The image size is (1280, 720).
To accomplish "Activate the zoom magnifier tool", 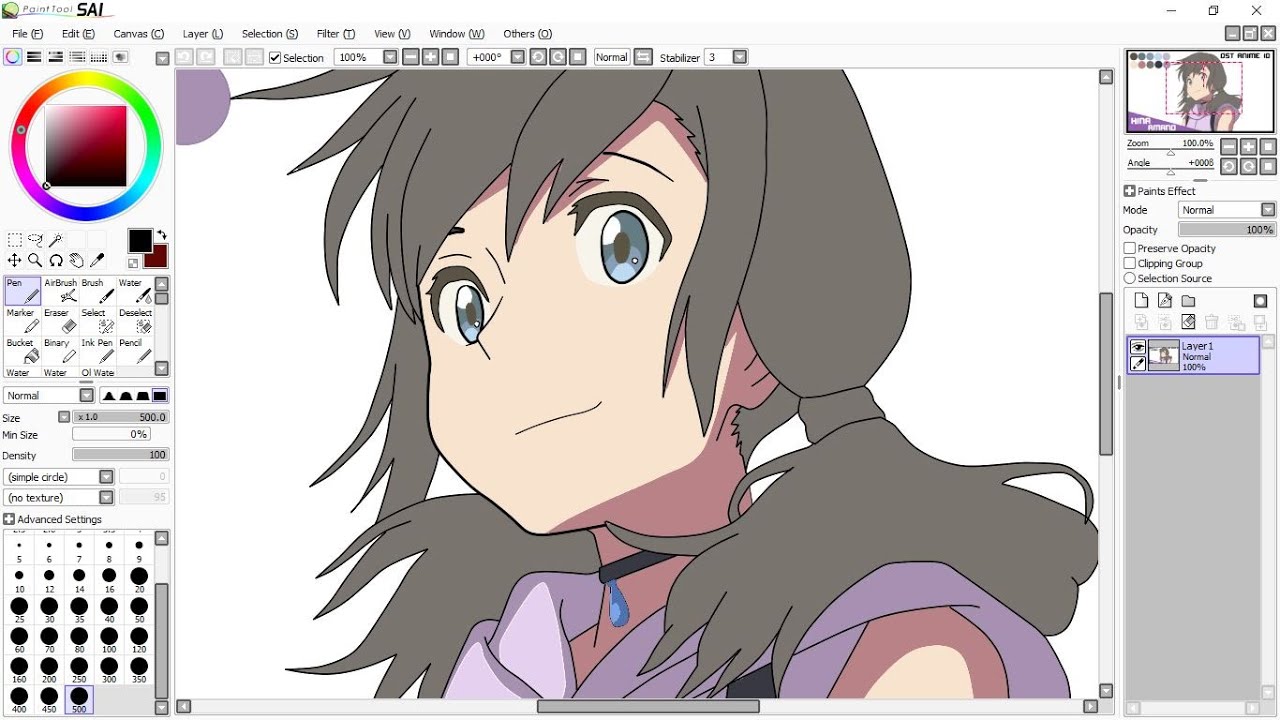I will [x=35, y=261].
